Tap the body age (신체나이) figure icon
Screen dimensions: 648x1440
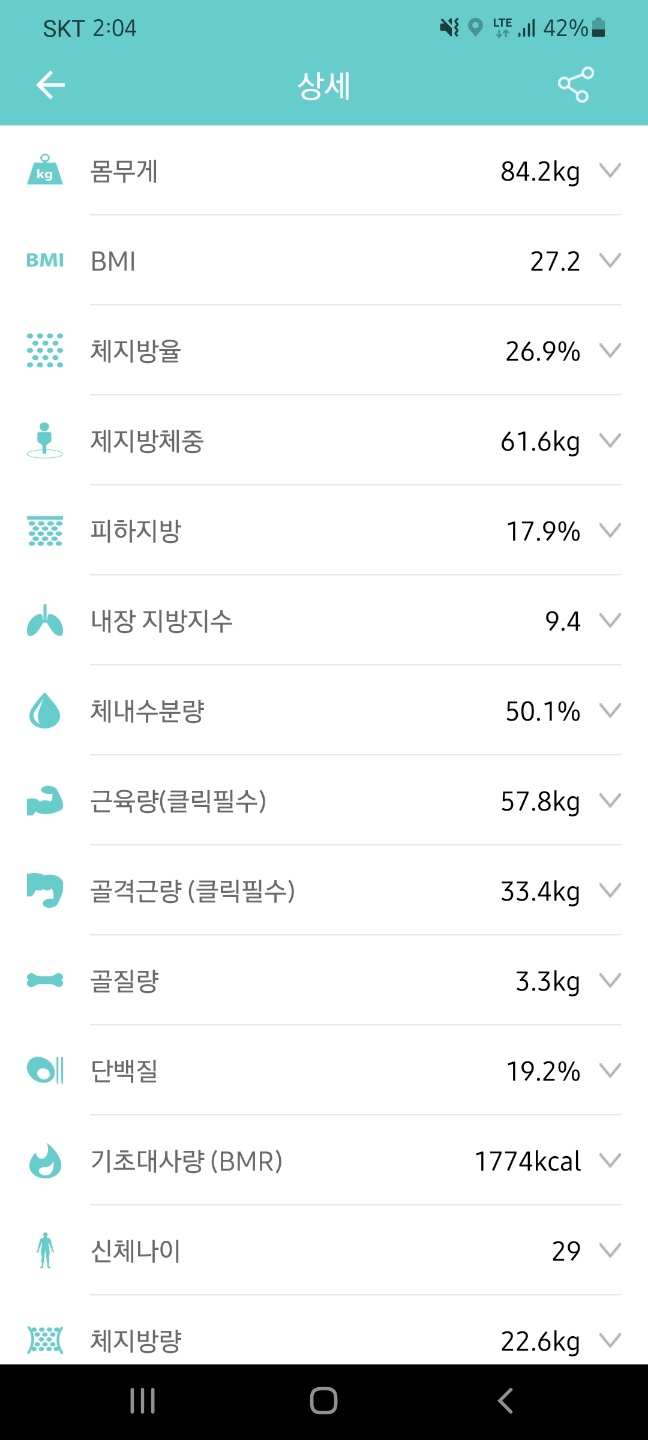coord(44,1251)
